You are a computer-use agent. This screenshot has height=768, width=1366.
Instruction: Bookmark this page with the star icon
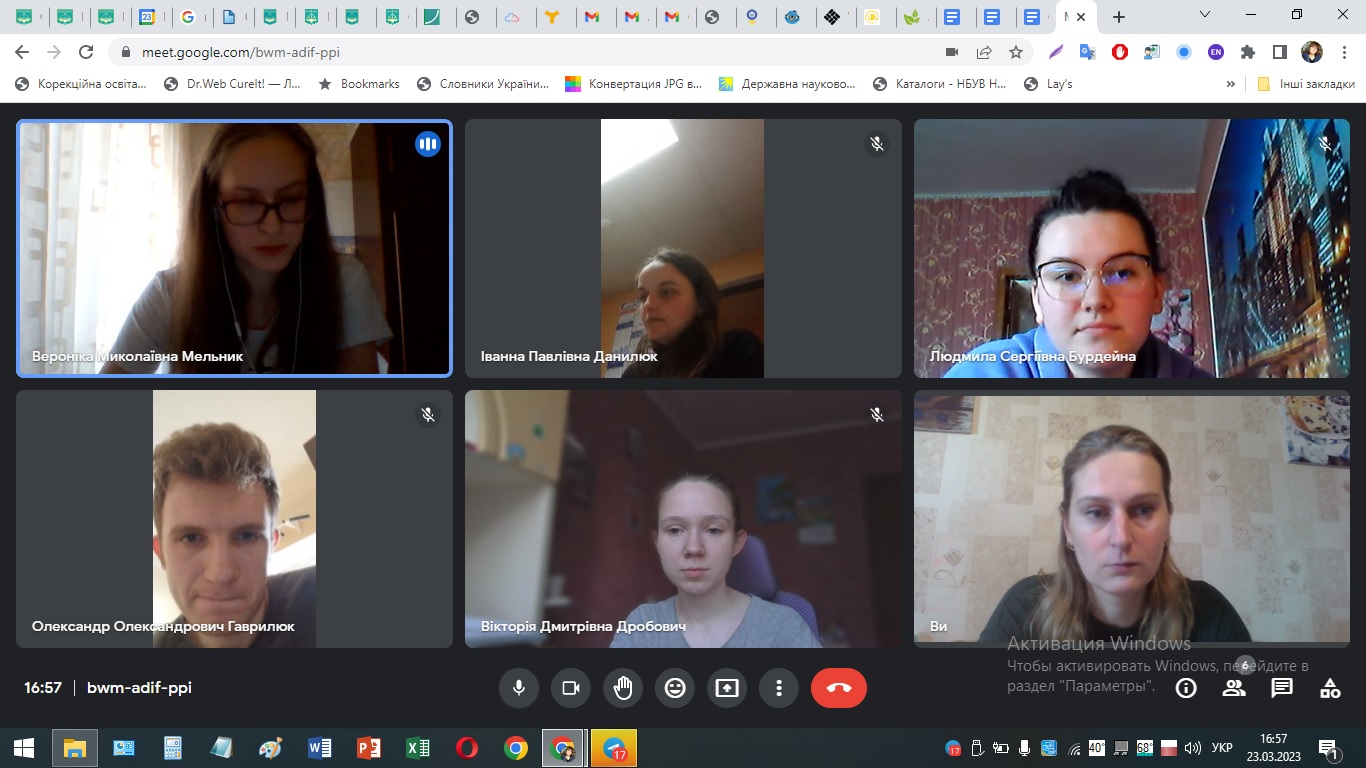[x=1016, y=52]
